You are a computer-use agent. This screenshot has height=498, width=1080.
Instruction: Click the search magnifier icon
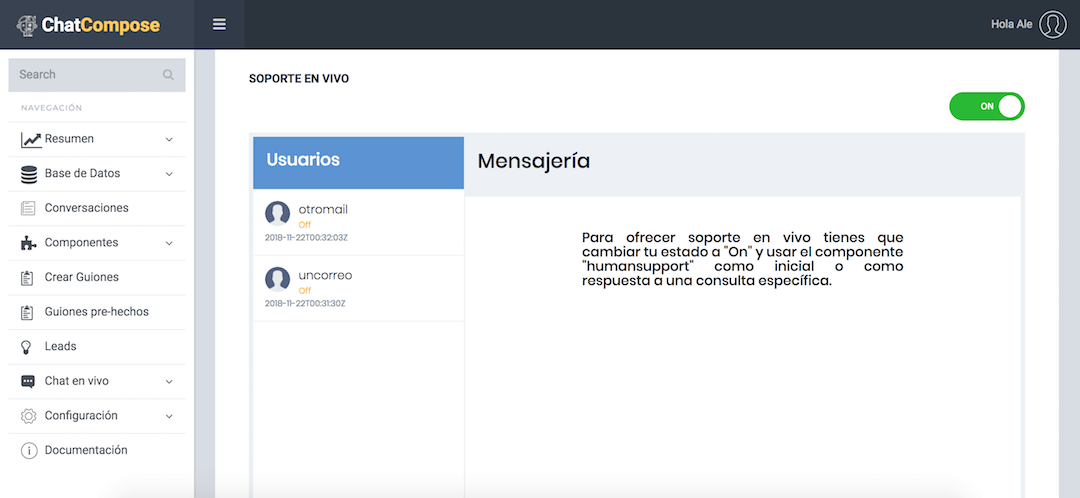[x=168, y=74]
